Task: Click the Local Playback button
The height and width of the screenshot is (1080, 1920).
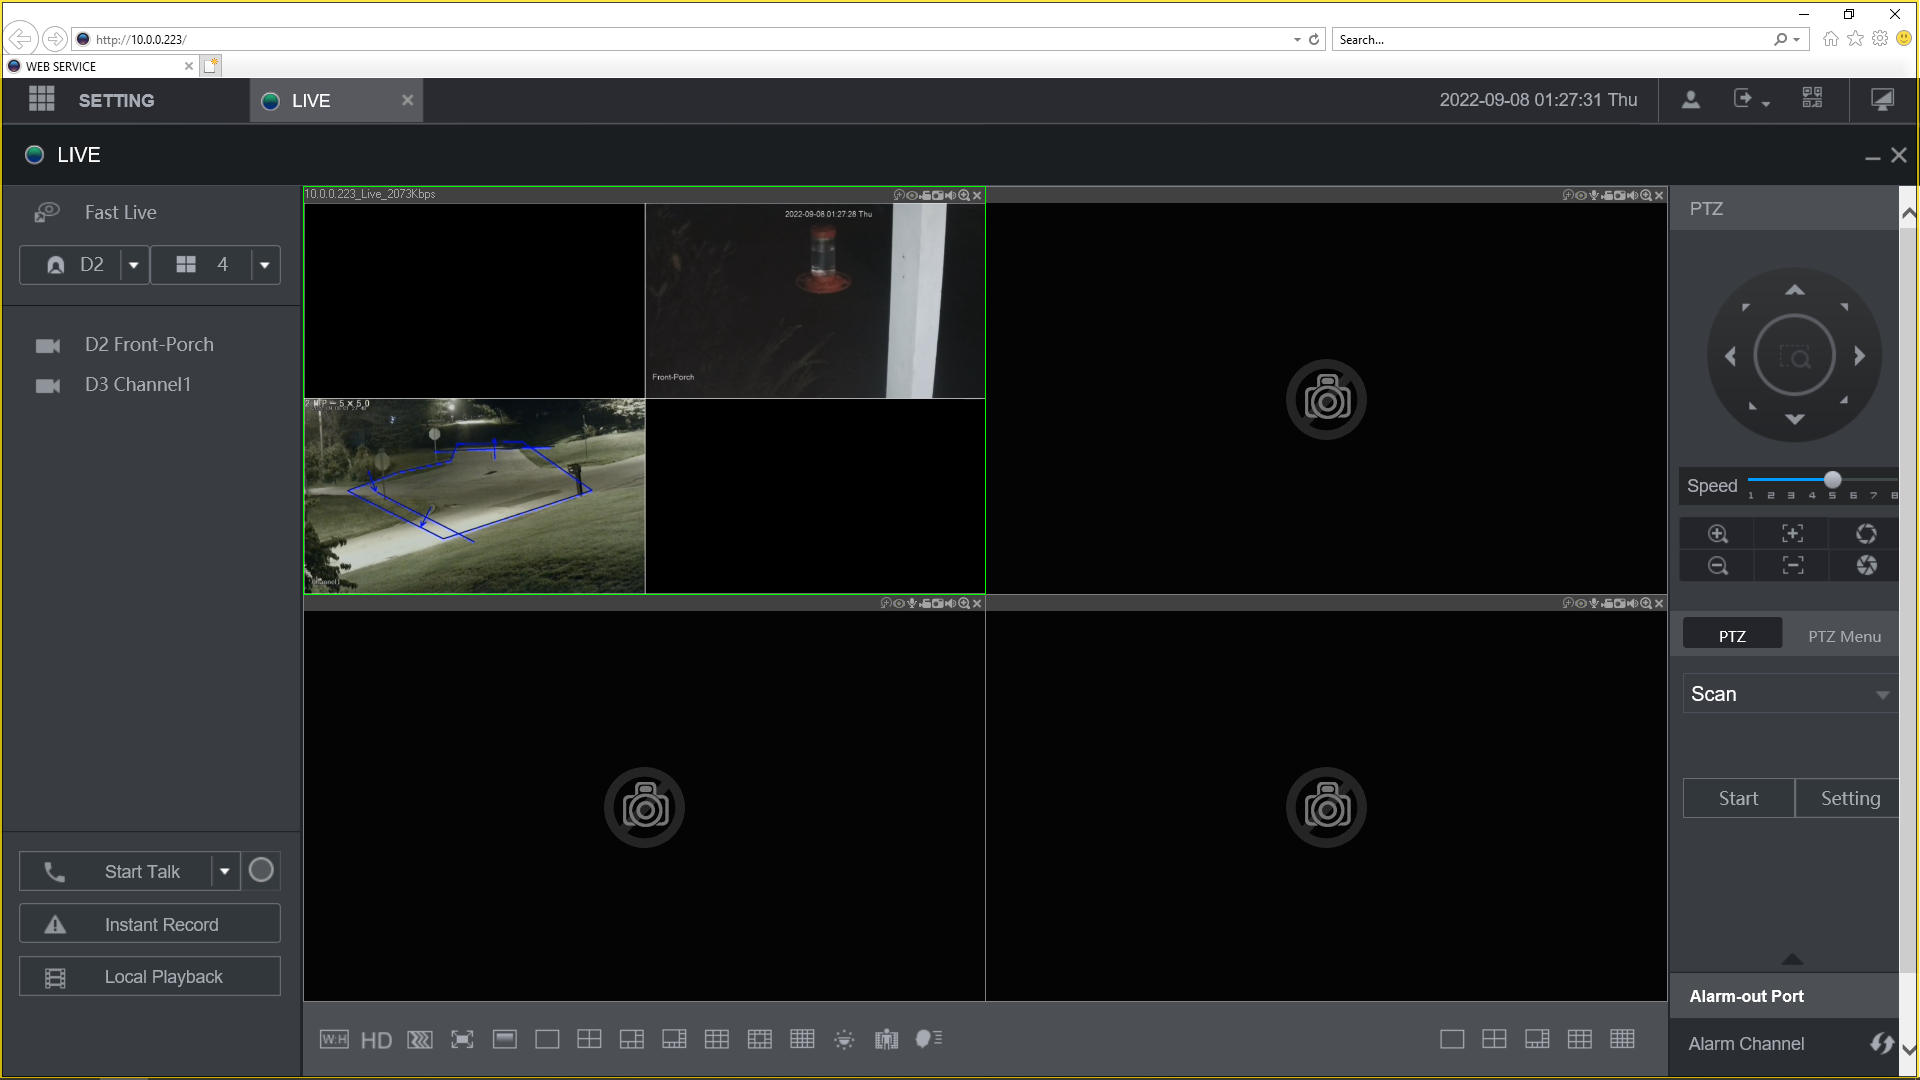Action: 150,976
